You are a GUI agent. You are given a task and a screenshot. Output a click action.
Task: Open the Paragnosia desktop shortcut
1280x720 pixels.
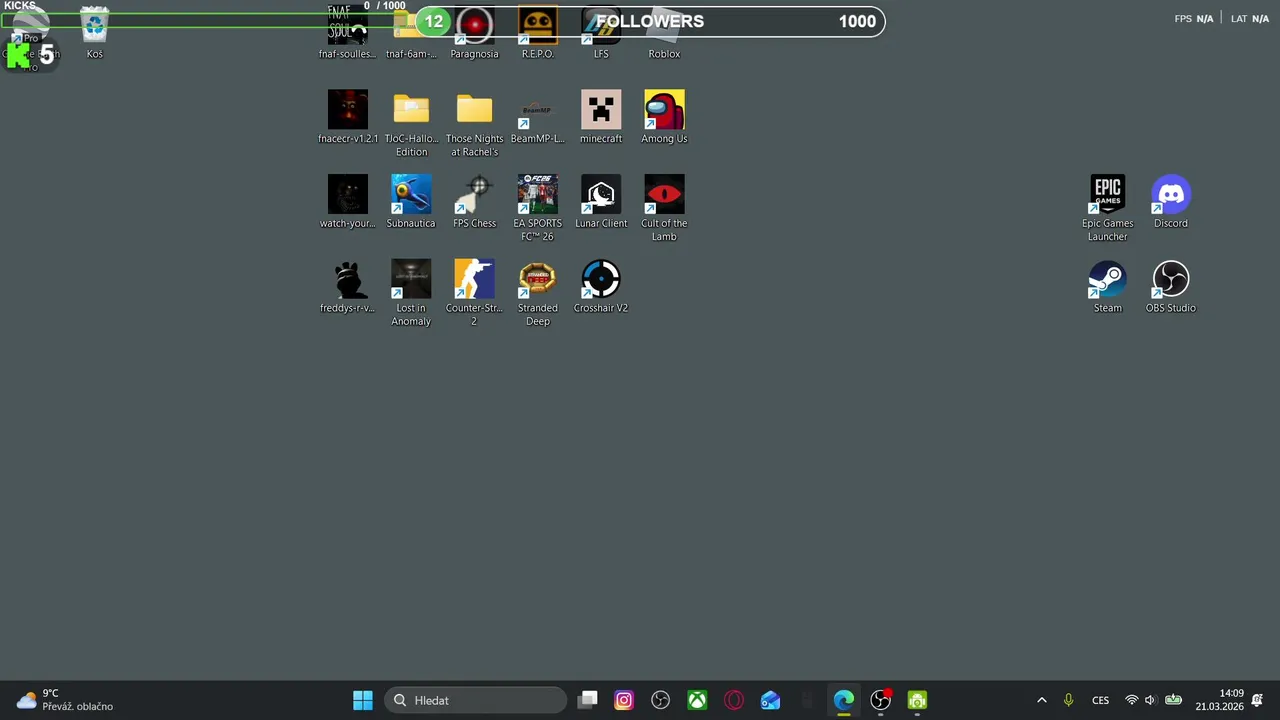point(474,33)
